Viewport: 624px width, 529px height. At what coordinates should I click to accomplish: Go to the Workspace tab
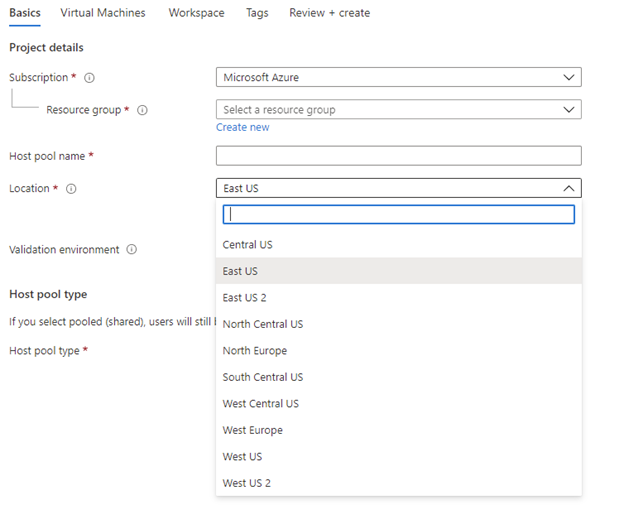196,13
